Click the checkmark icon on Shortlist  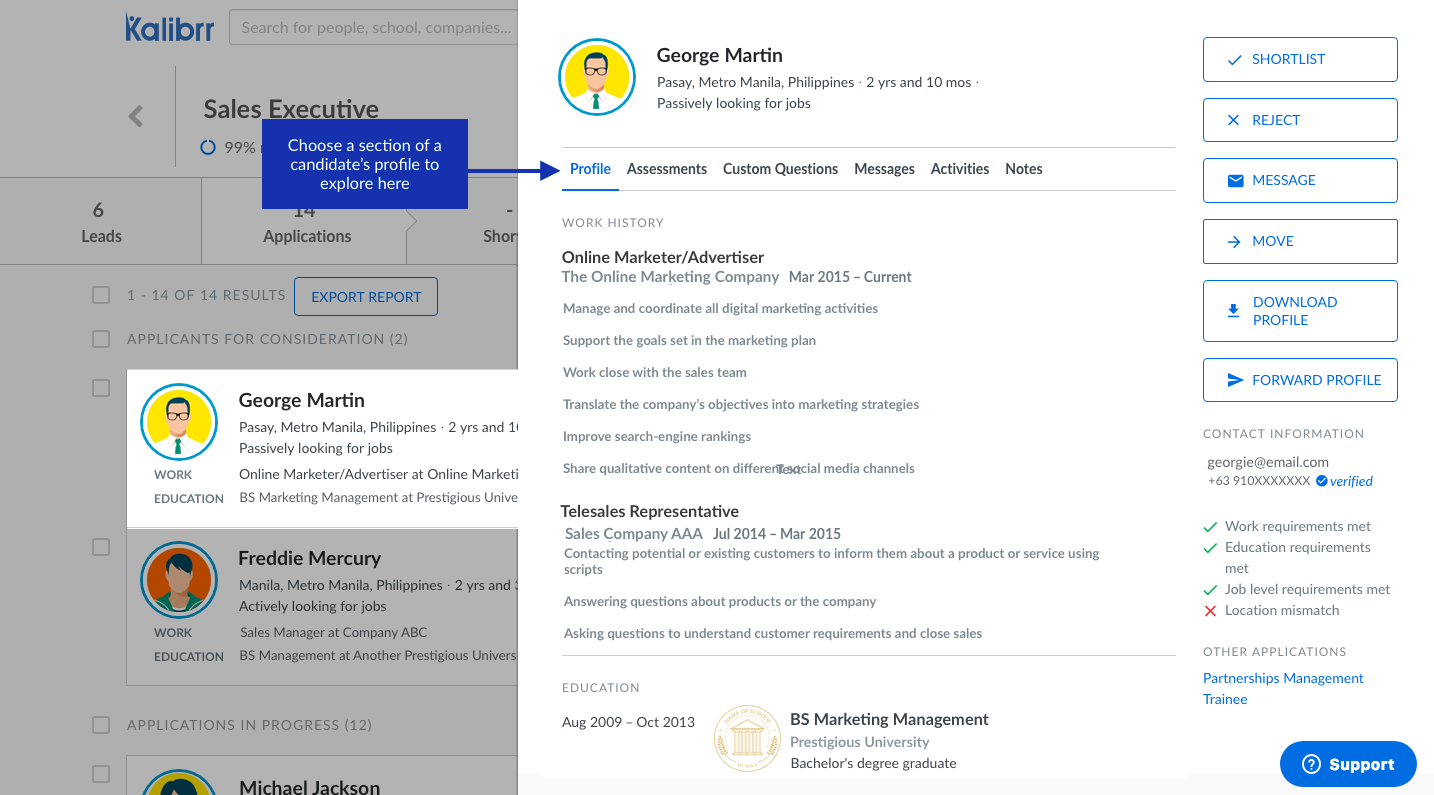coord(1235,60)
